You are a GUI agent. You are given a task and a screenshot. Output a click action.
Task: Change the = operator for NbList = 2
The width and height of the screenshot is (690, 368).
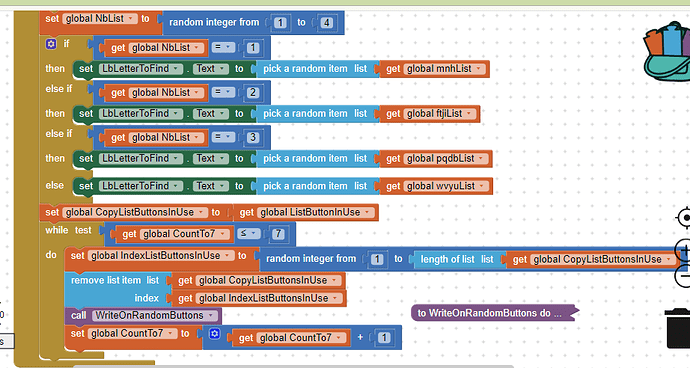click(223, 92)
